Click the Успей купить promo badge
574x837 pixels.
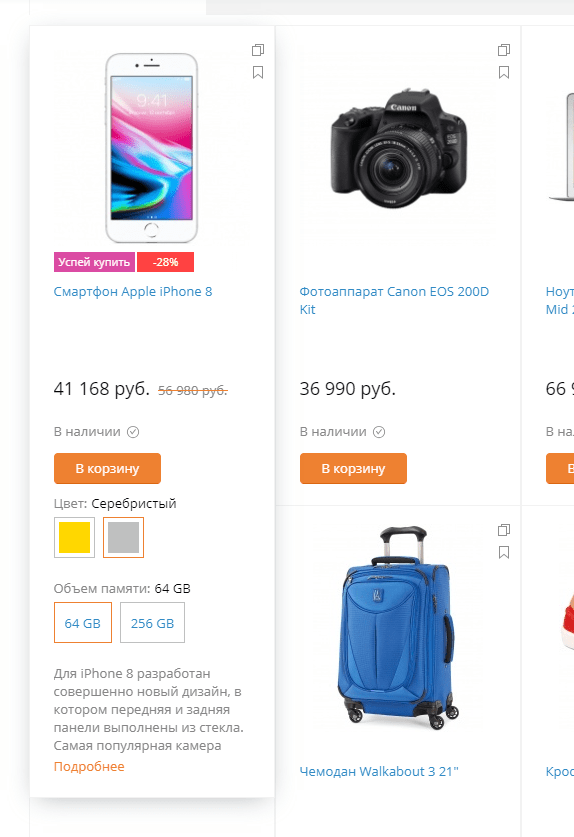(95, 262)
